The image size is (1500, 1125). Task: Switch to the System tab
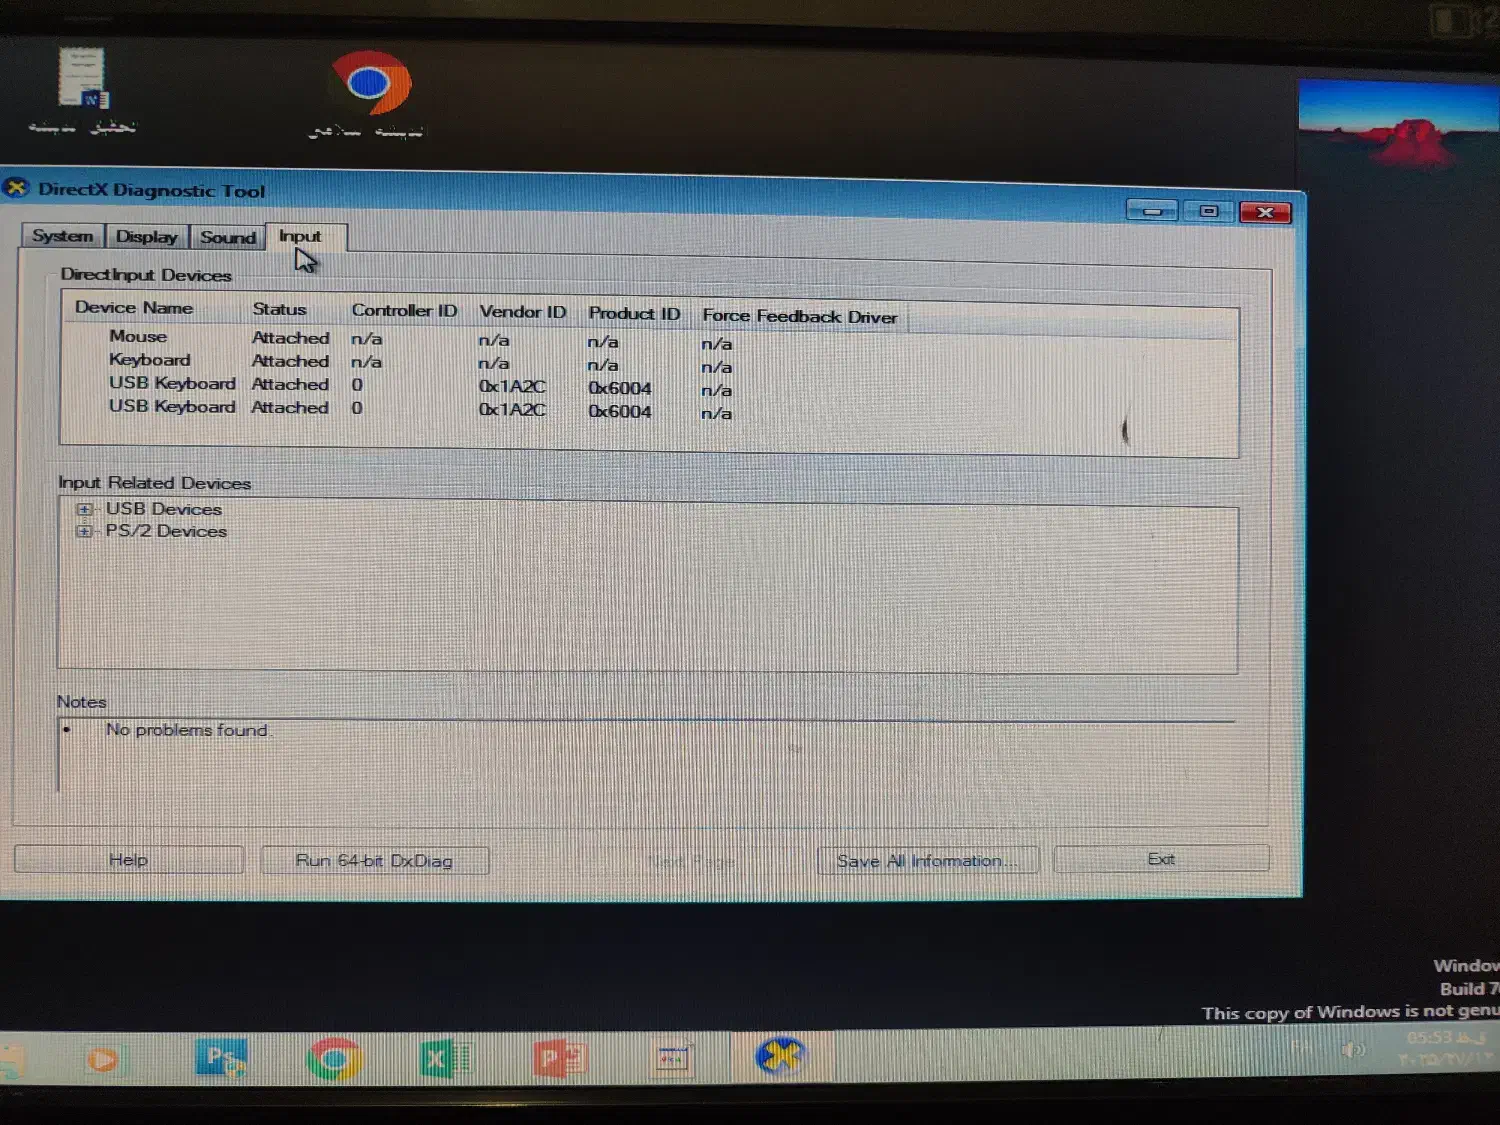[x=62, y=236]
